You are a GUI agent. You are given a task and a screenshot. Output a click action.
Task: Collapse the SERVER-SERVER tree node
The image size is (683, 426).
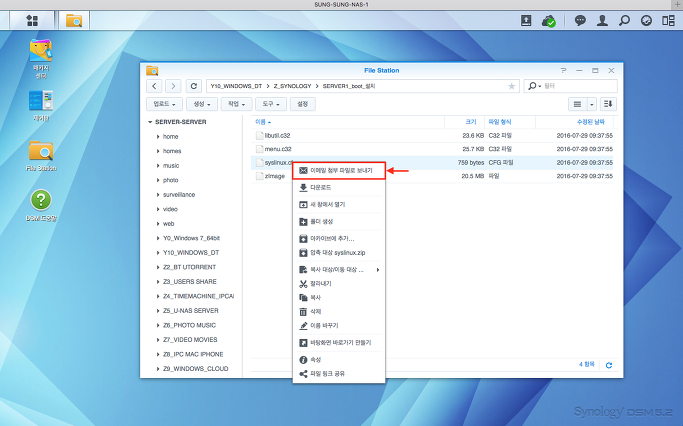point(150,122)
